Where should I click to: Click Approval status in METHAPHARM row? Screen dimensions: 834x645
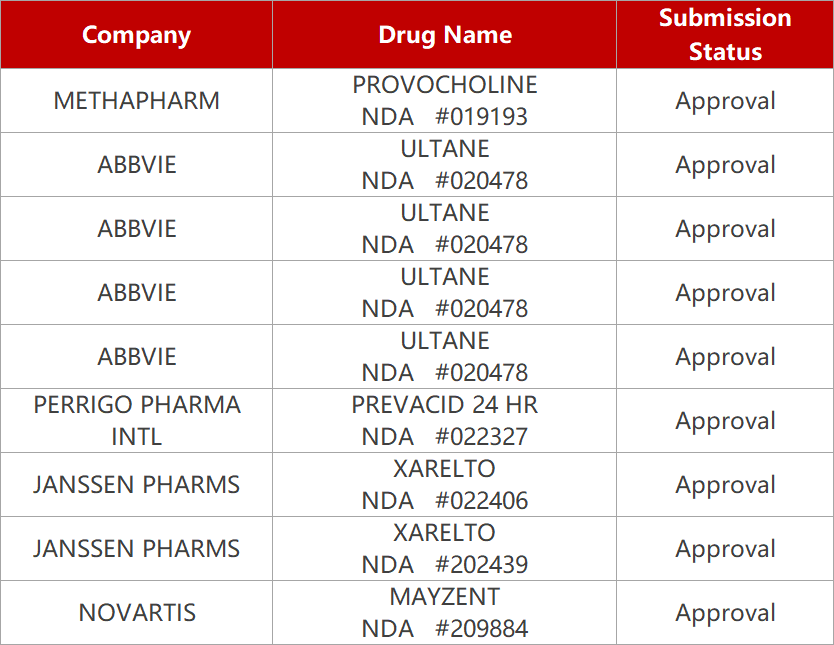(x=725, y=100)
